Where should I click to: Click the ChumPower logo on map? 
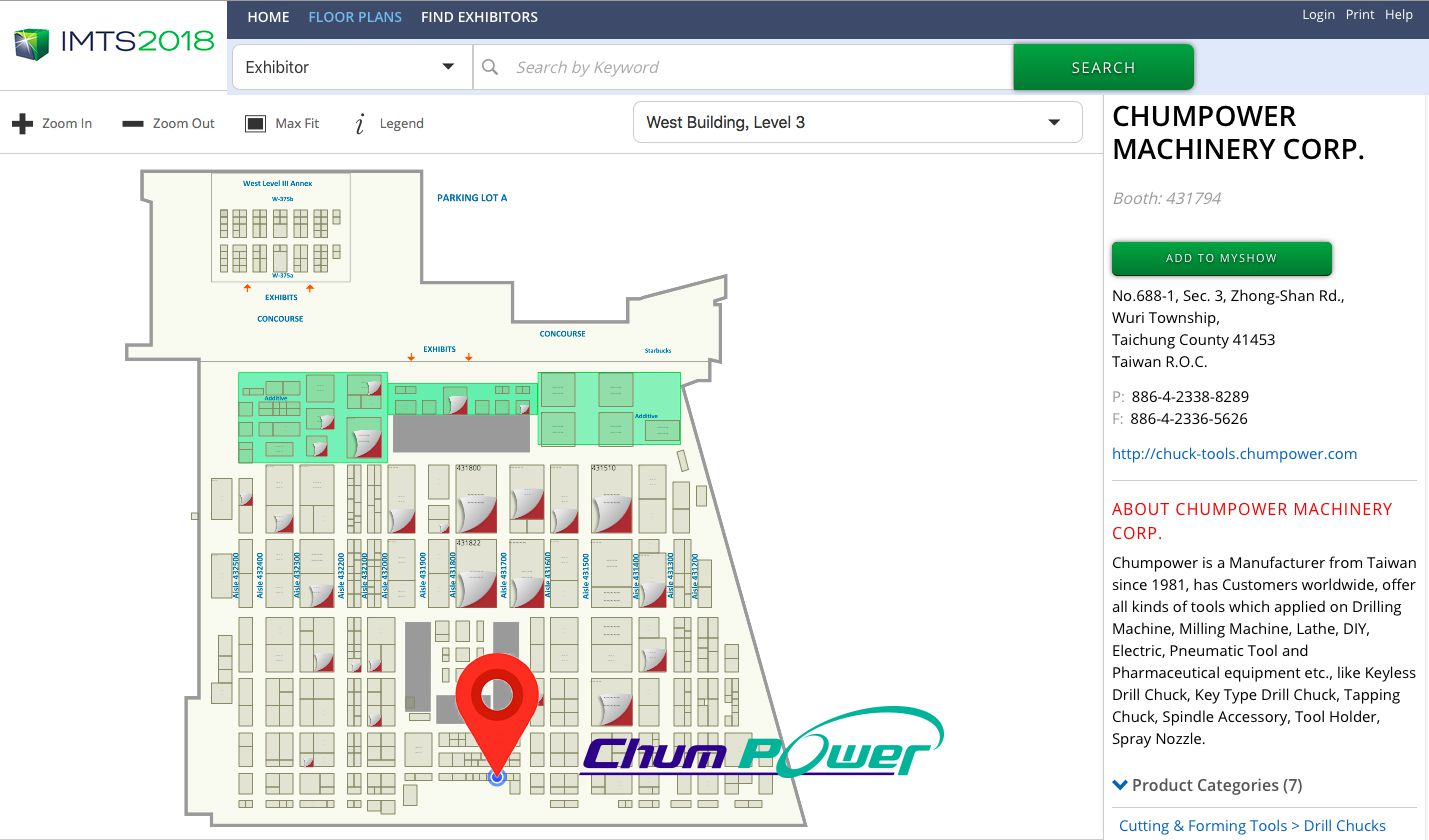click(760, 745)
